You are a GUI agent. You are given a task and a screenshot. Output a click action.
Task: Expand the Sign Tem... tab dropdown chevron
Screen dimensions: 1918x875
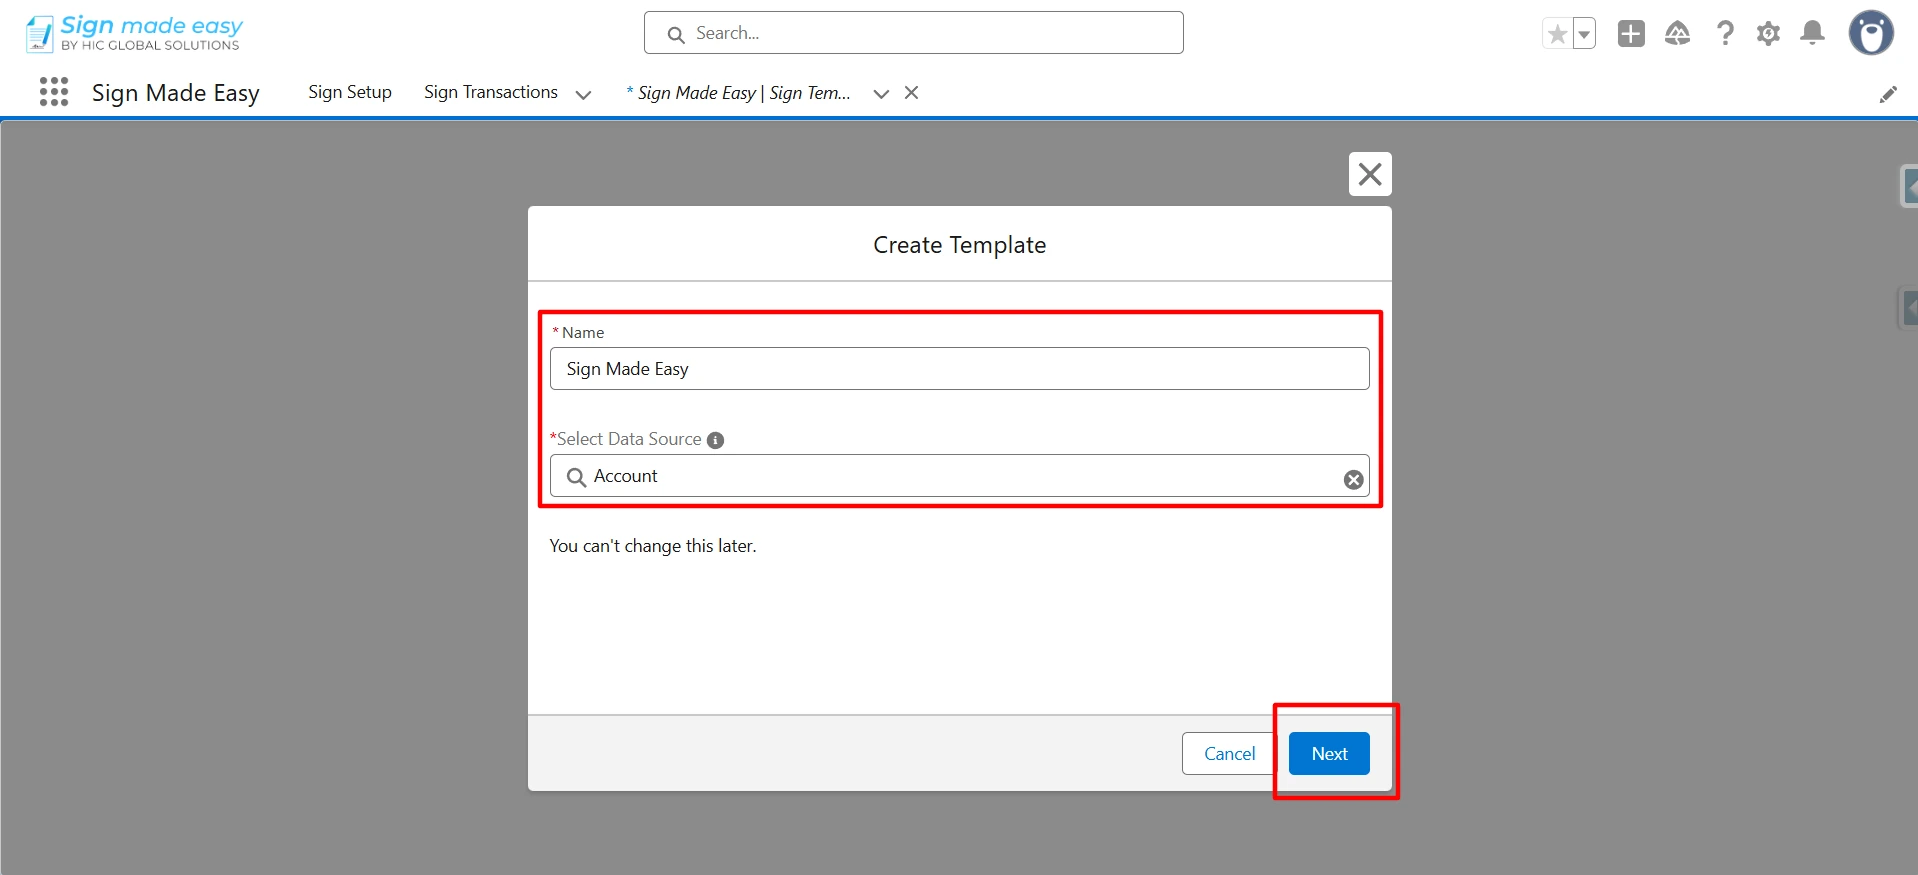click(x=881, y=94)
